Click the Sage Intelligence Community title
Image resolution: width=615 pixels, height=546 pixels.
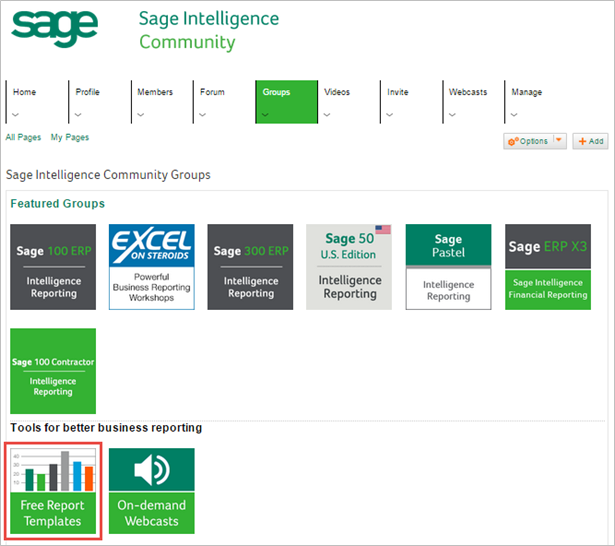(209, 30)
